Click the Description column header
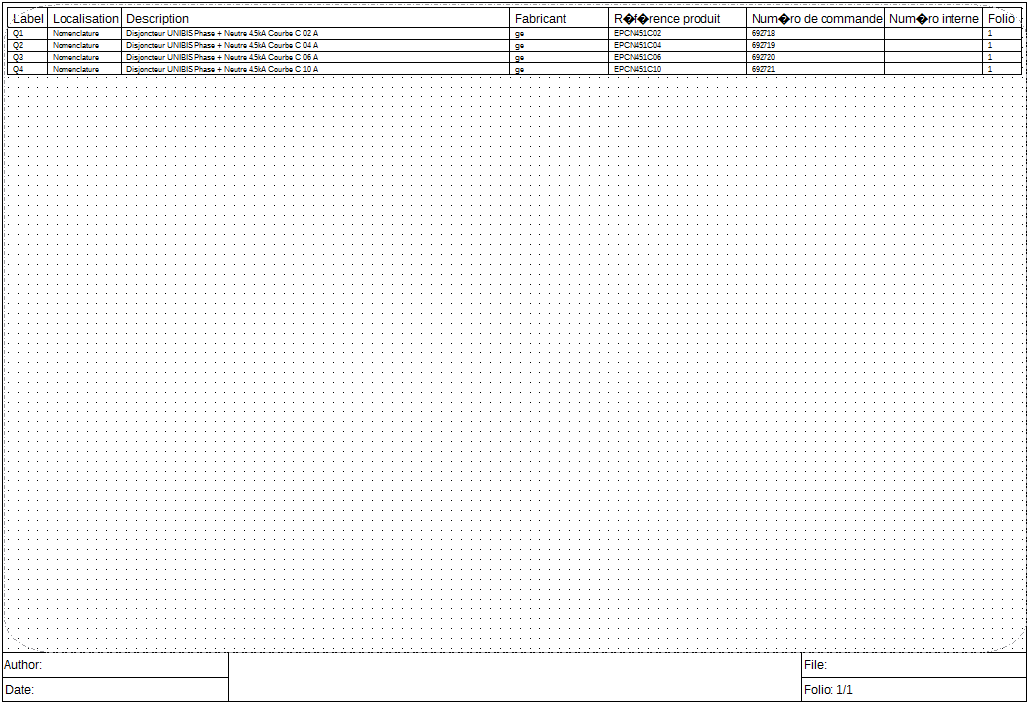 (158, 19)
